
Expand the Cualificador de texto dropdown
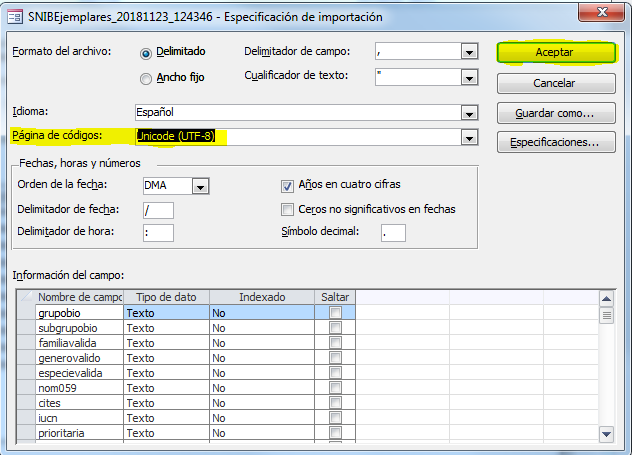click(x=468, y=77)
